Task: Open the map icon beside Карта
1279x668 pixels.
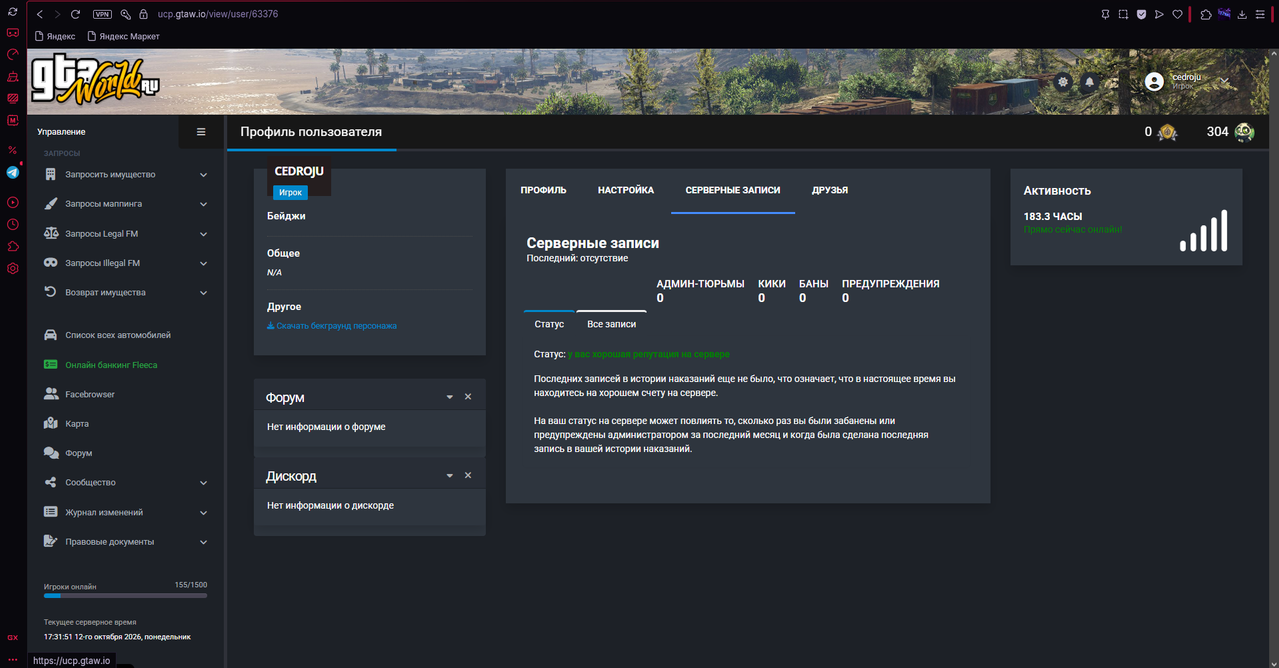Action: [51, 424]
